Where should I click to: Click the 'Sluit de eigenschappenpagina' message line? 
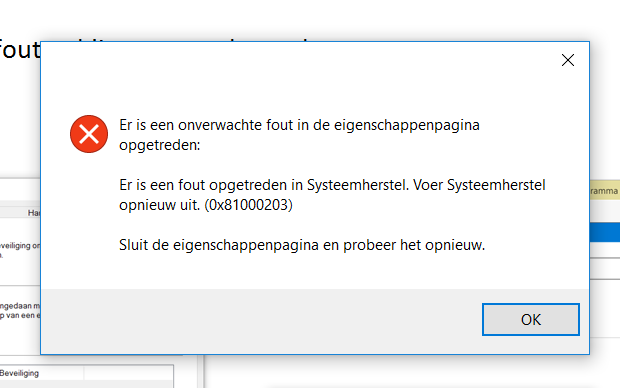(x=302, y=245)
